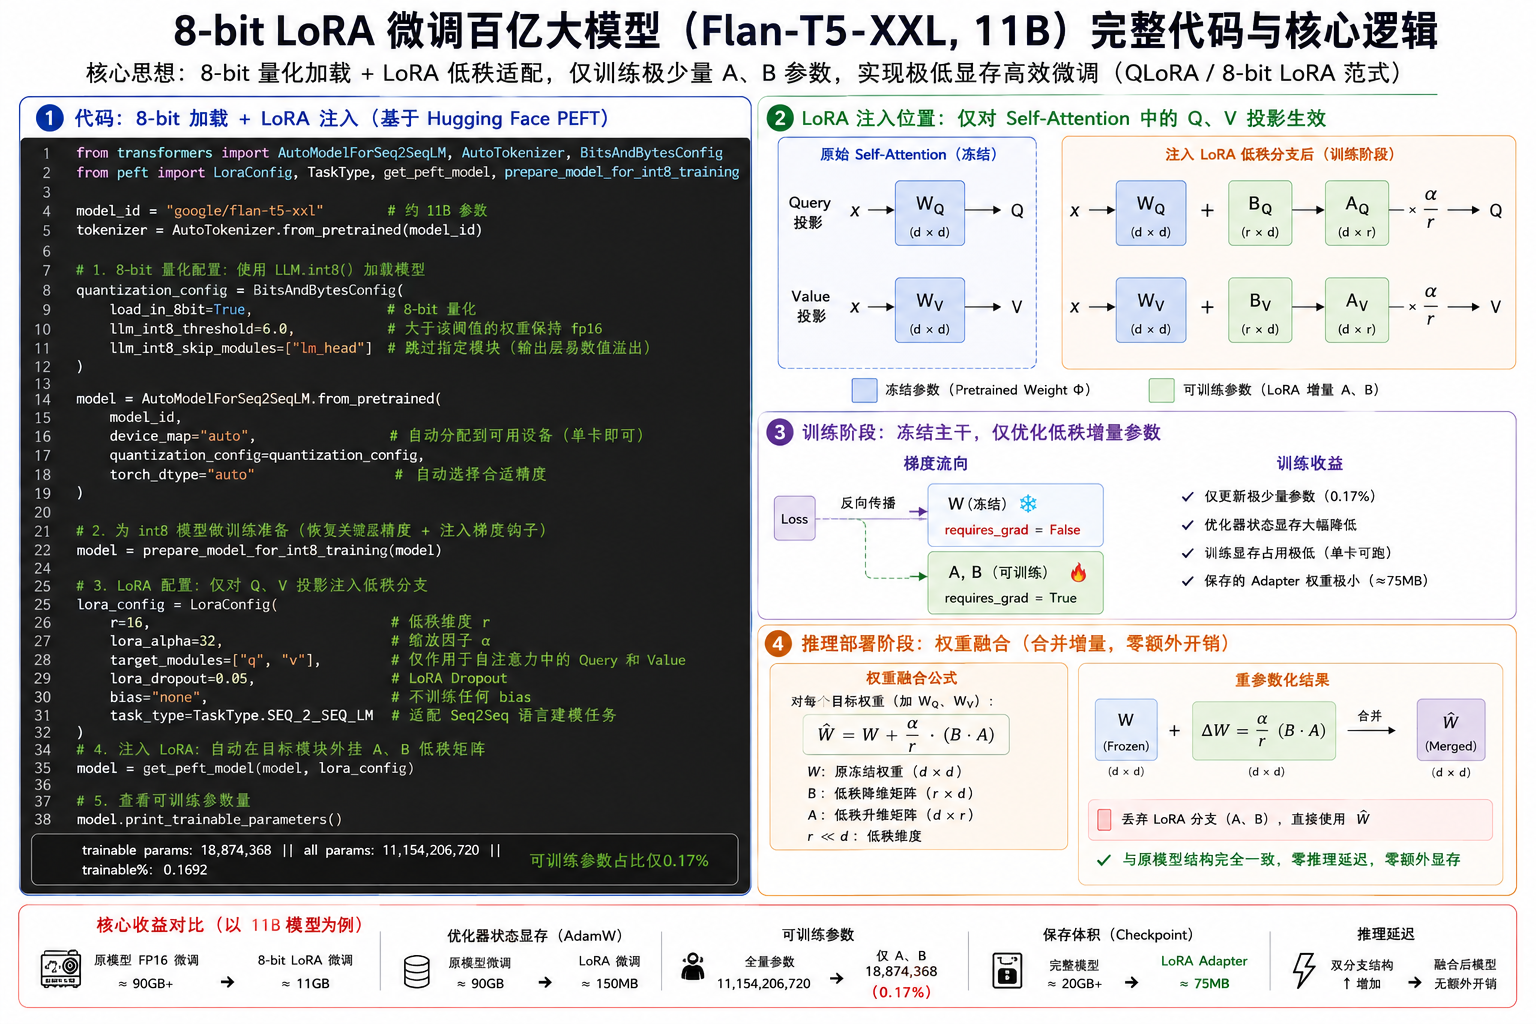
Task: Click the red swatch beside 丢弃 LoRA 分支
Action: pyautogui.click(x=1104, y=819)
